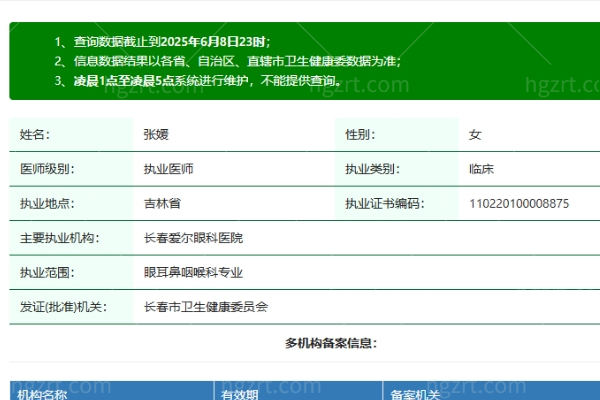
Task: Click the 临床 category value
Action: [481, 169]
